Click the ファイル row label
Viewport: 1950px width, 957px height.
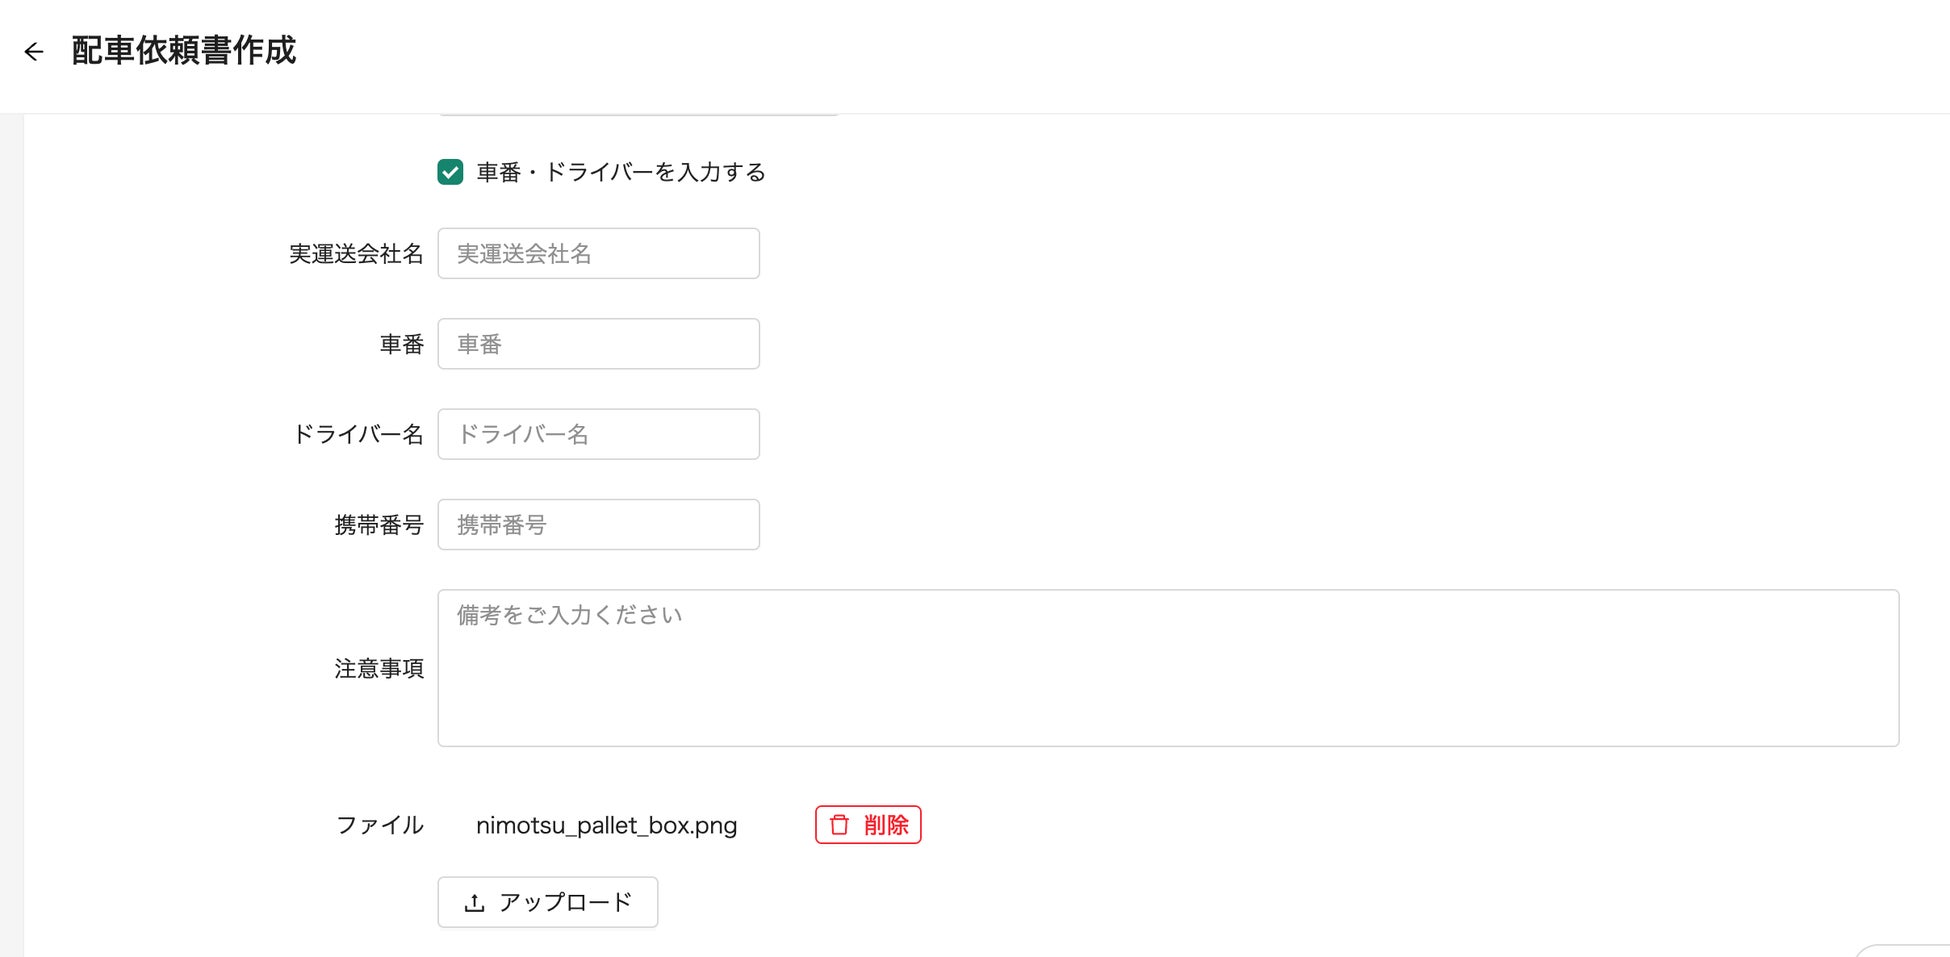(x=379, y=825)
